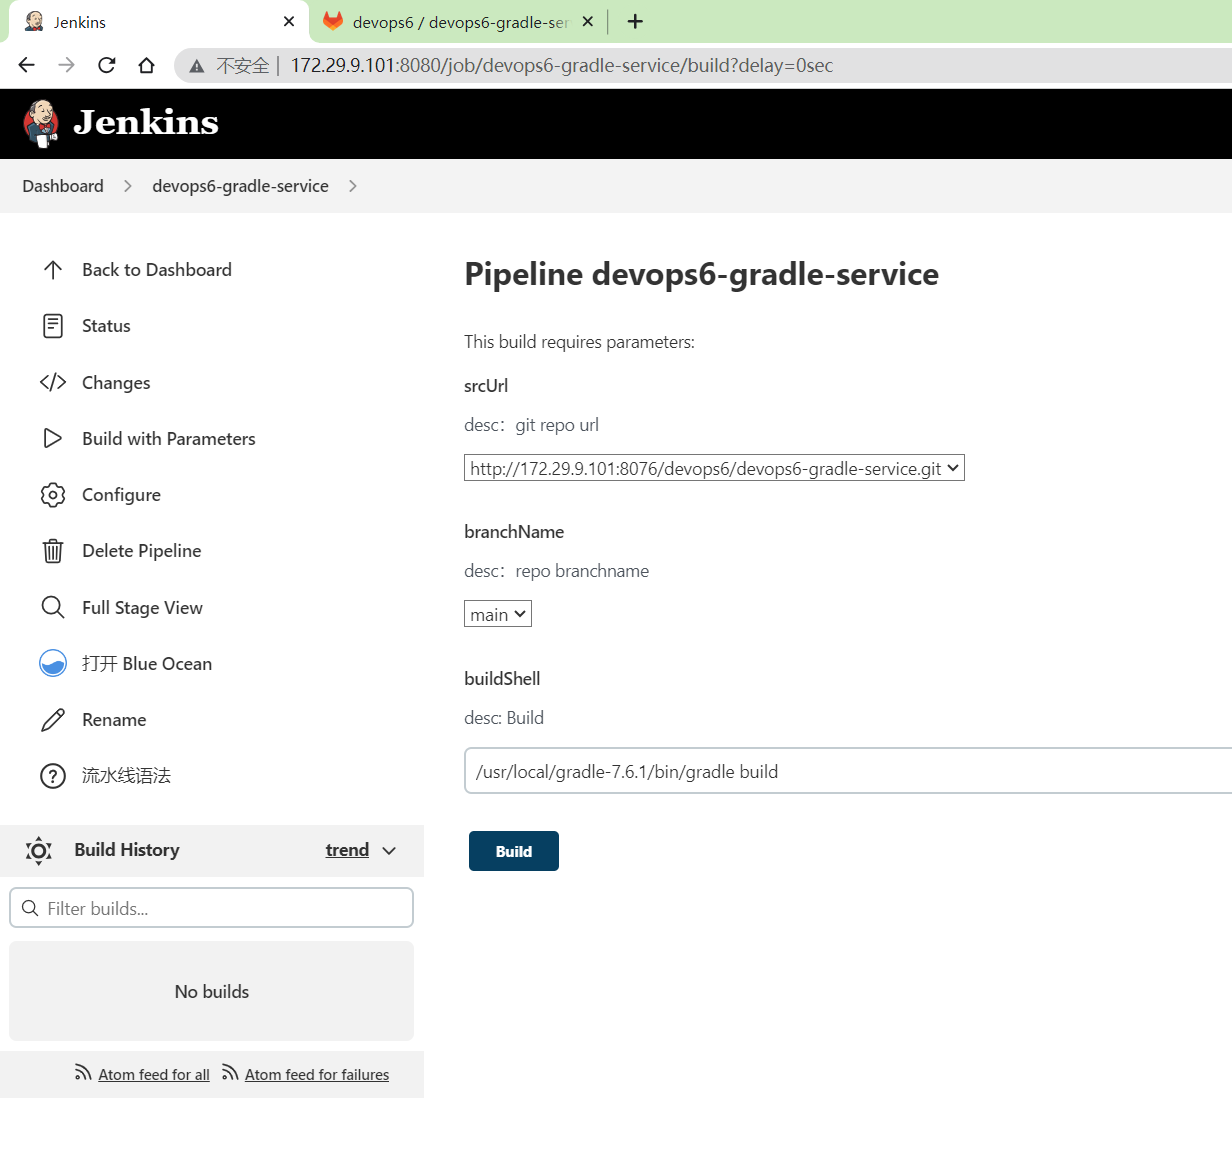Click the pencil icon for Rename
Viewport: 1232px width, 1161px height.
pos(53,720)
